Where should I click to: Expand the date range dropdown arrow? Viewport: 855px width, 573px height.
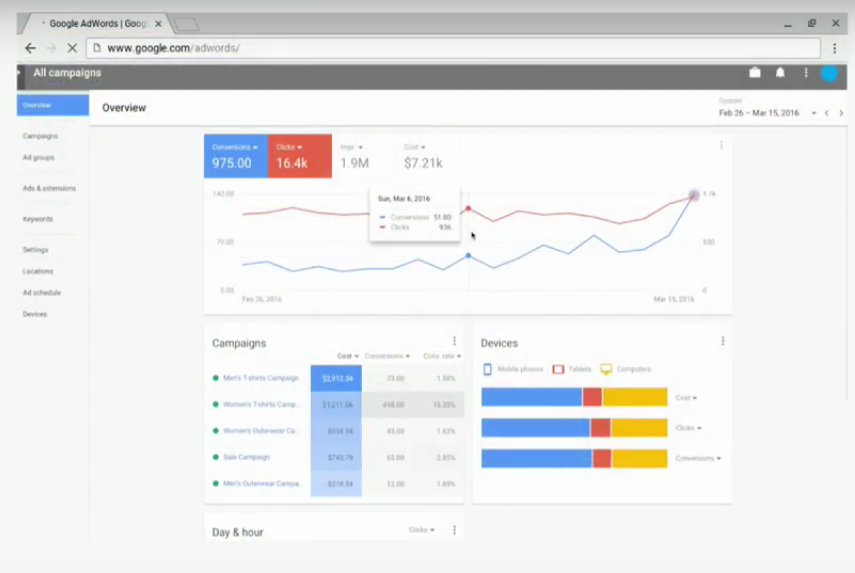tap(814, 113)
